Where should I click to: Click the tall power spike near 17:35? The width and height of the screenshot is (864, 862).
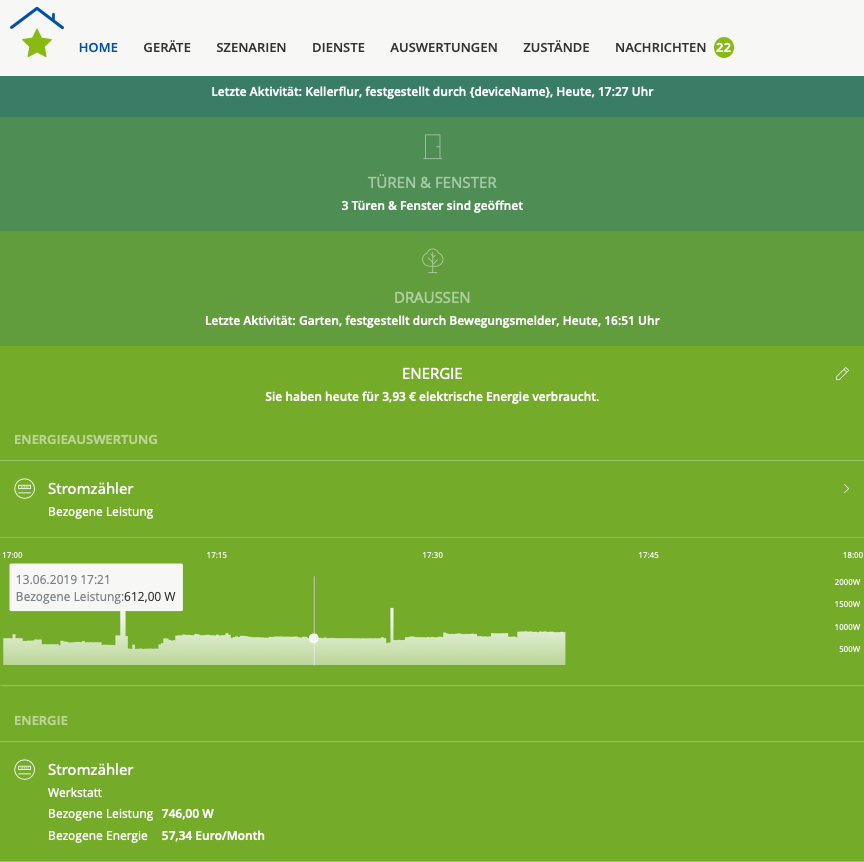392,622
